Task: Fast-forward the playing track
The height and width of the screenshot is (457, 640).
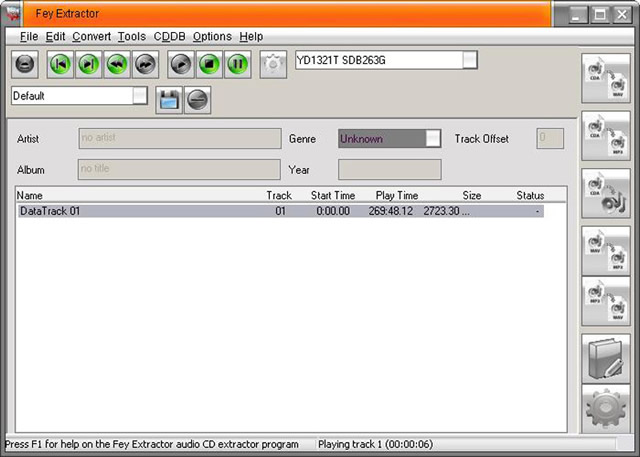Action: [145, 64]
